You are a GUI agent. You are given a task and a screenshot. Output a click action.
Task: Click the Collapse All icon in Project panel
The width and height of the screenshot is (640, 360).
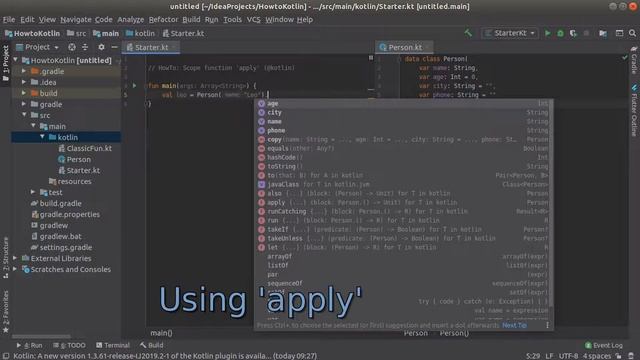coord(85,47)
